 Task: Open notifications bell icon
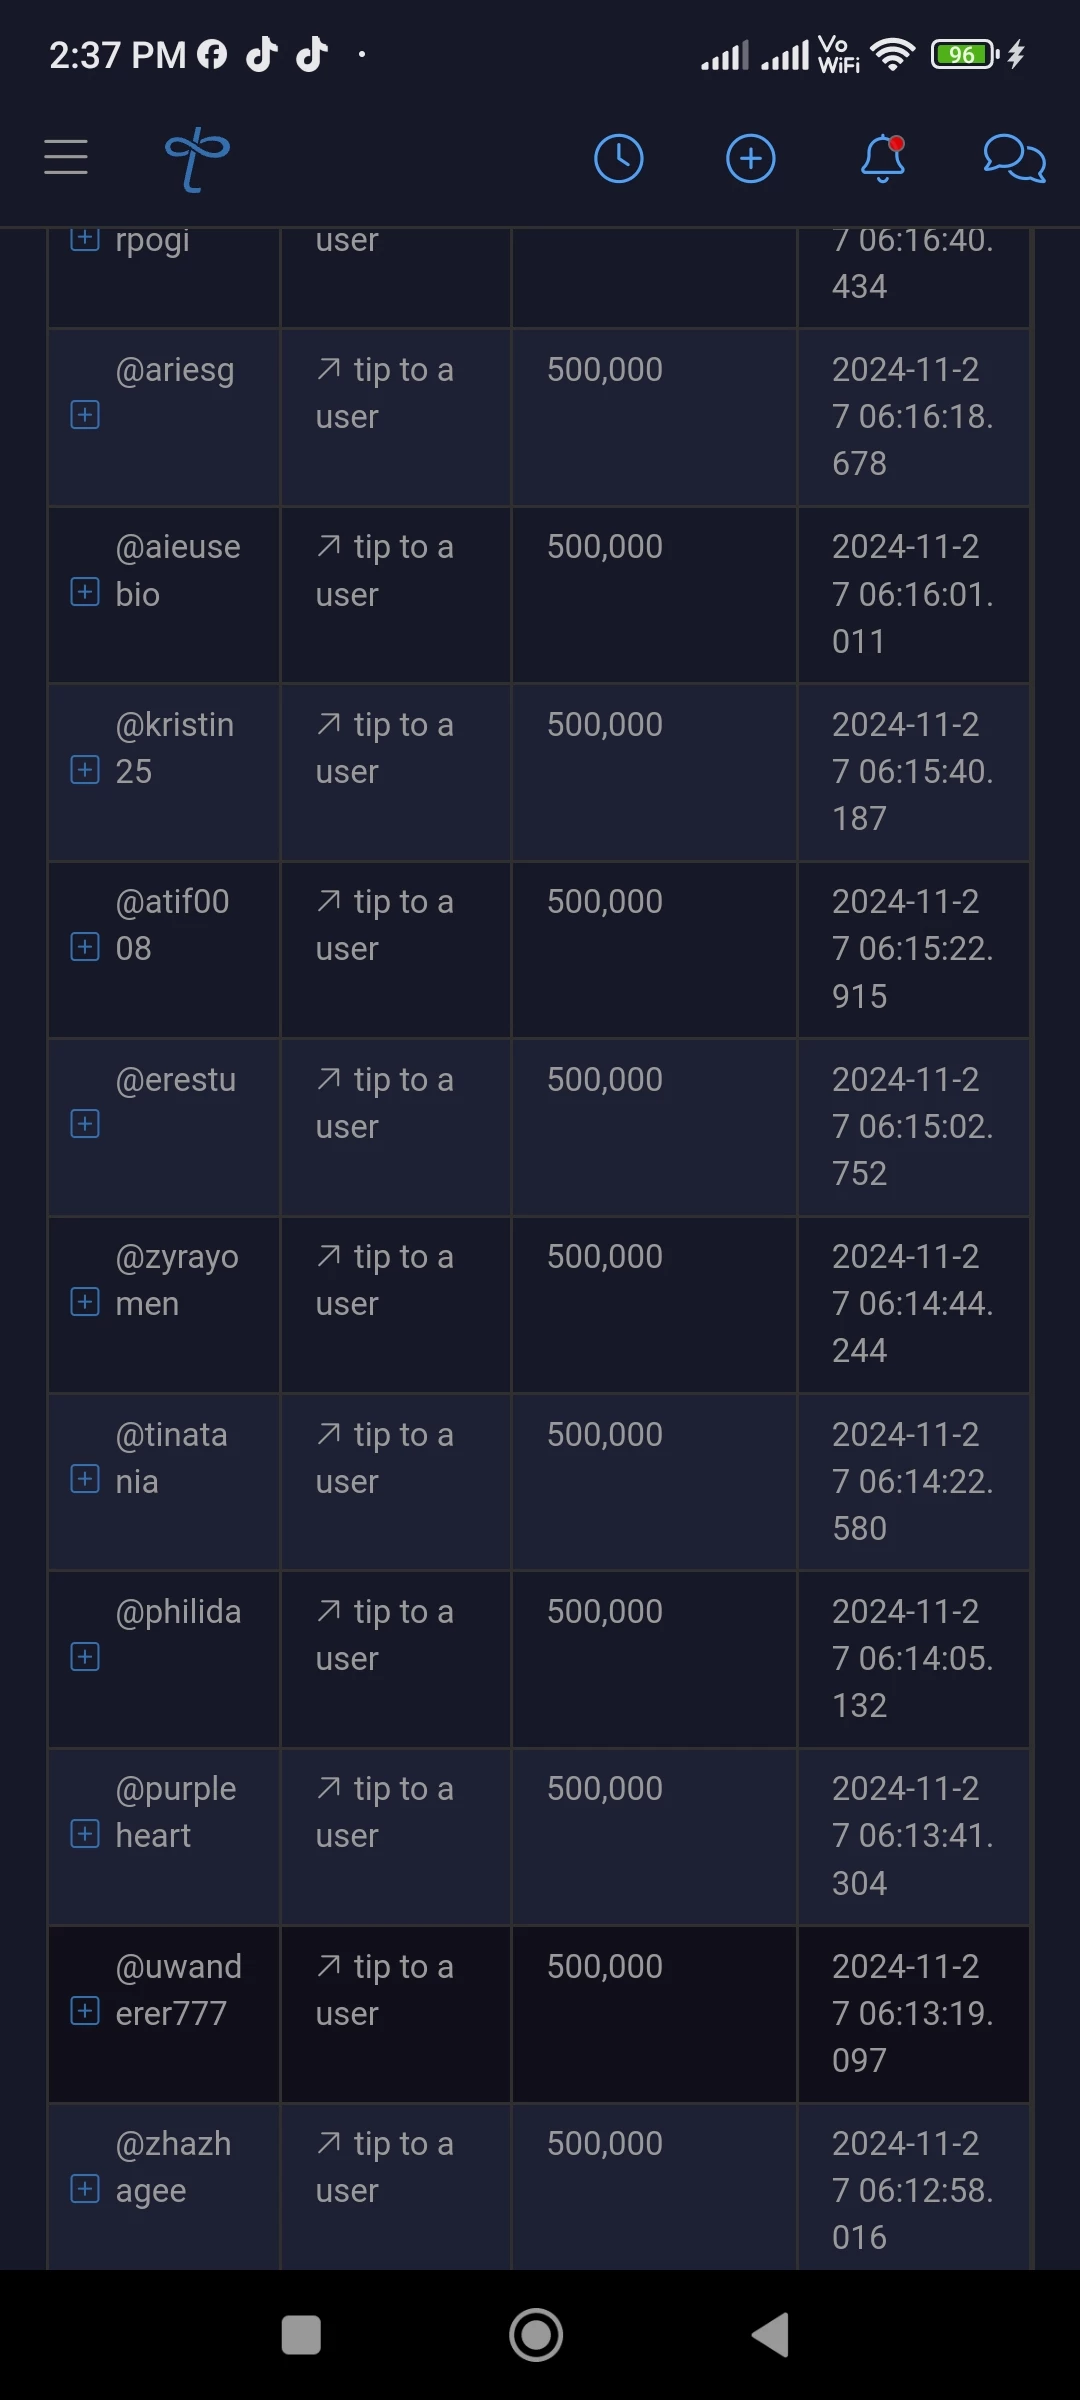[x=883, y=158]
